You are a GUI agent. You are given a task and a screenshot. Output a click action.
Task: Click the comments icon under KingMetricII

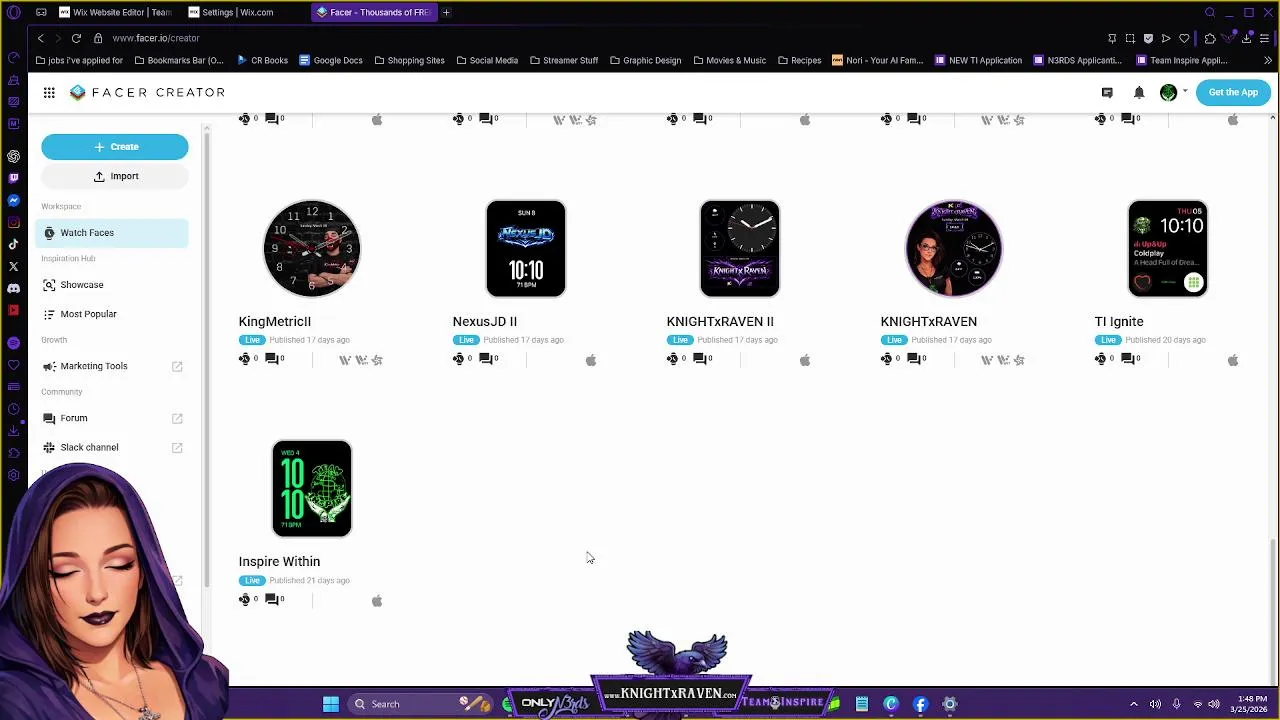(271, 359)
